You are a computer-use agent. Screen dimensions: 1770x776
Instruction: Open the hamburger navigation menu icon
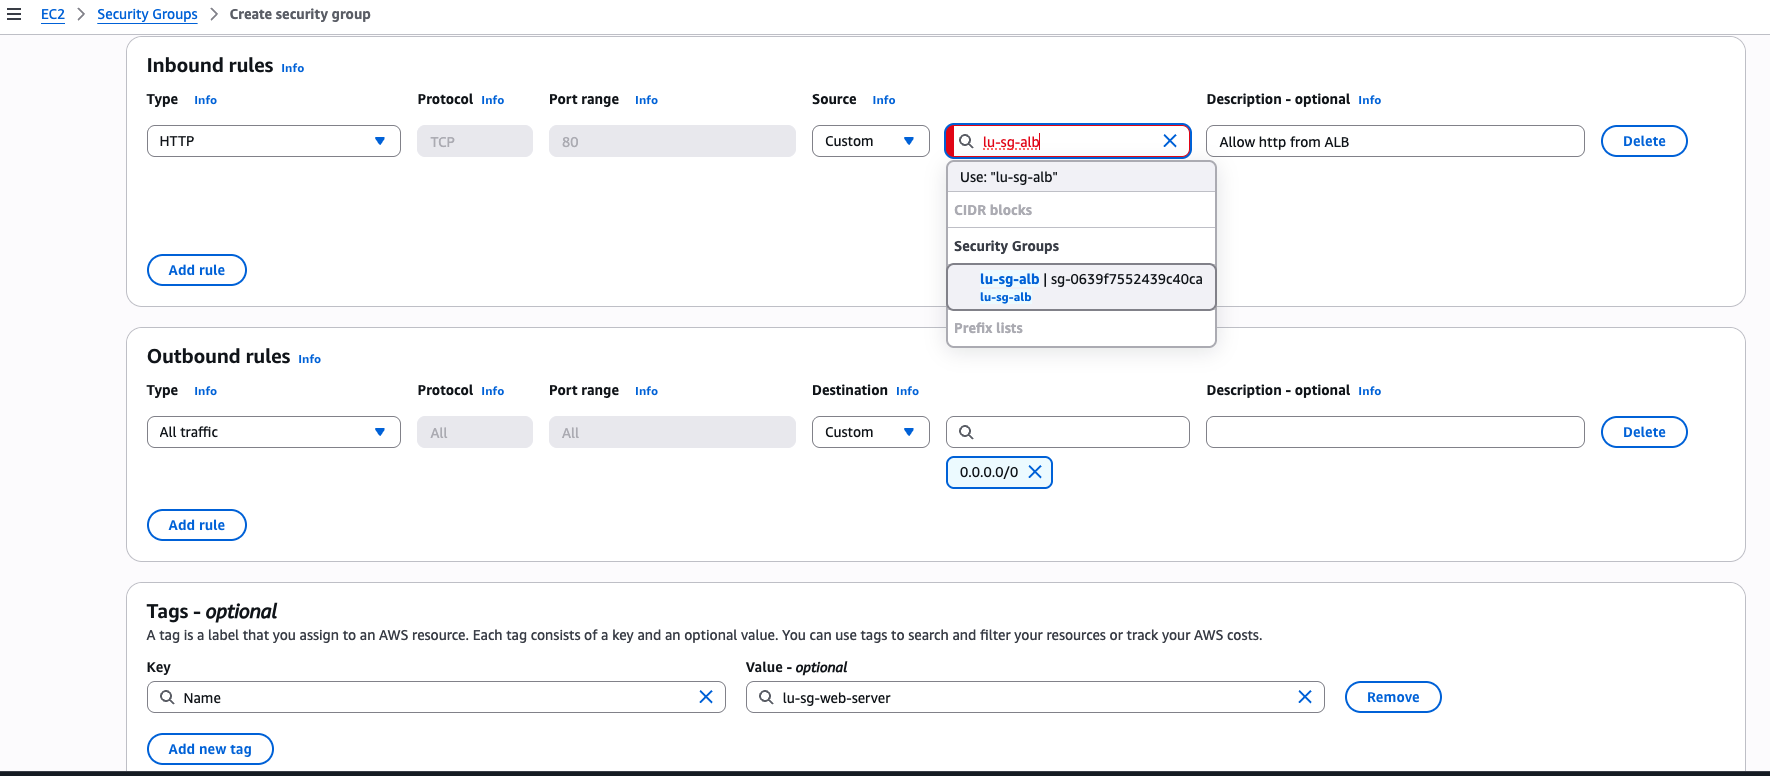[x=14, y=14]
